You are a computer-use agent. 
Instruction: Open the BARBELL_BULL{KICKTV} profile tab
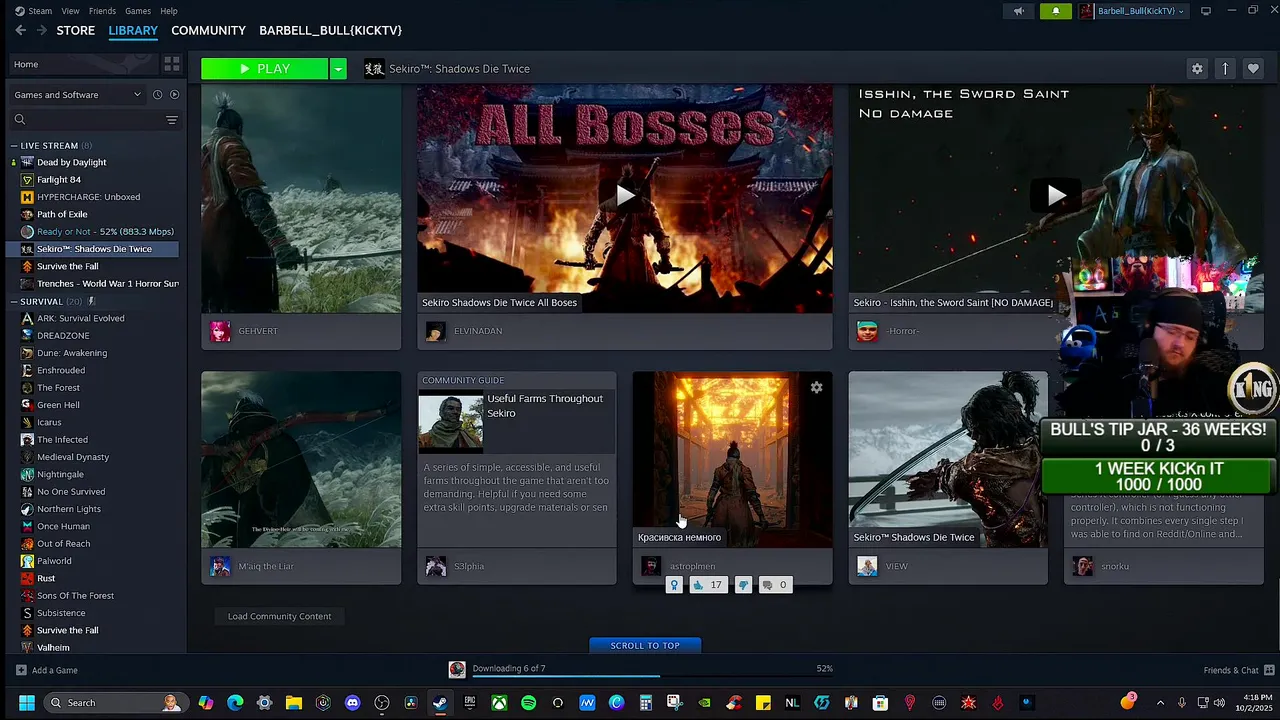(x=330, y=31)
